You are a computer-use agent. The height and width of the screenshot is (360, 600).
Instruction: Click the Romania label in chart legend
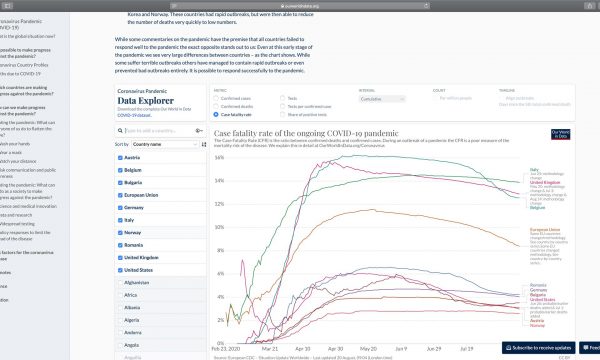tap(538, 285)
